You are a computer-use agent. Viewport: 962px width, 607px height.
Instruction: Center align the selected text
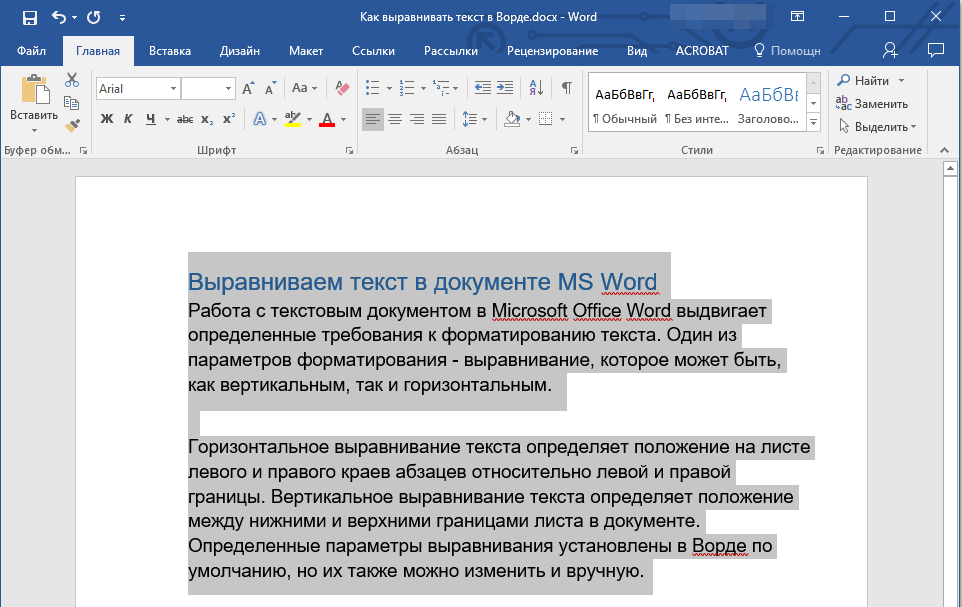coord(395,119)
